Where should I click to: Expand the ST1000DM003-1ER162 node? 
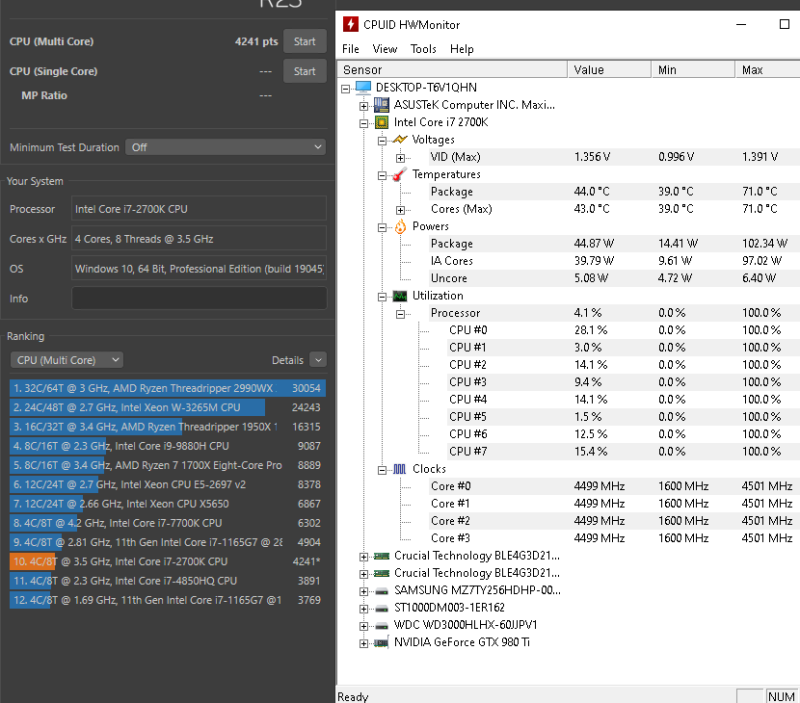363,609
